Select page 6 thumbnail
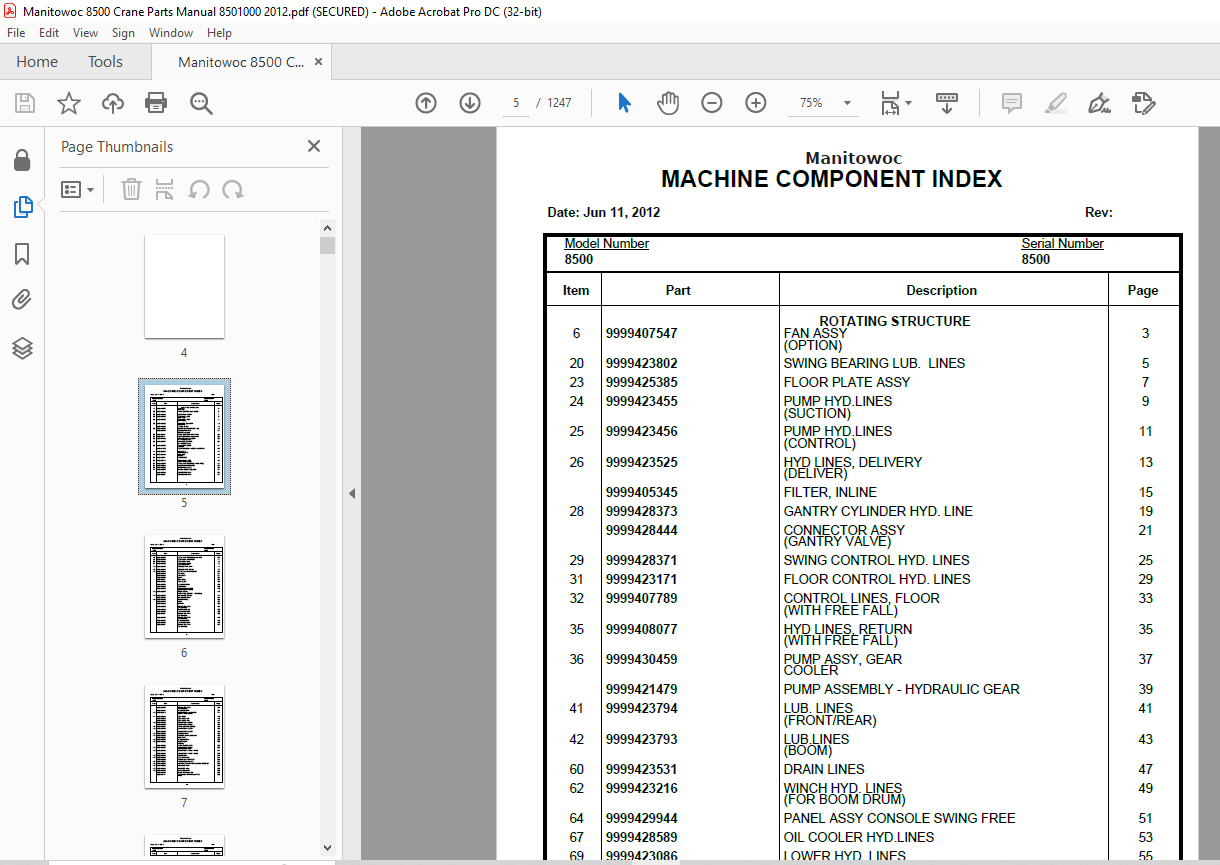1220x865 pixels. pos(184,586)
